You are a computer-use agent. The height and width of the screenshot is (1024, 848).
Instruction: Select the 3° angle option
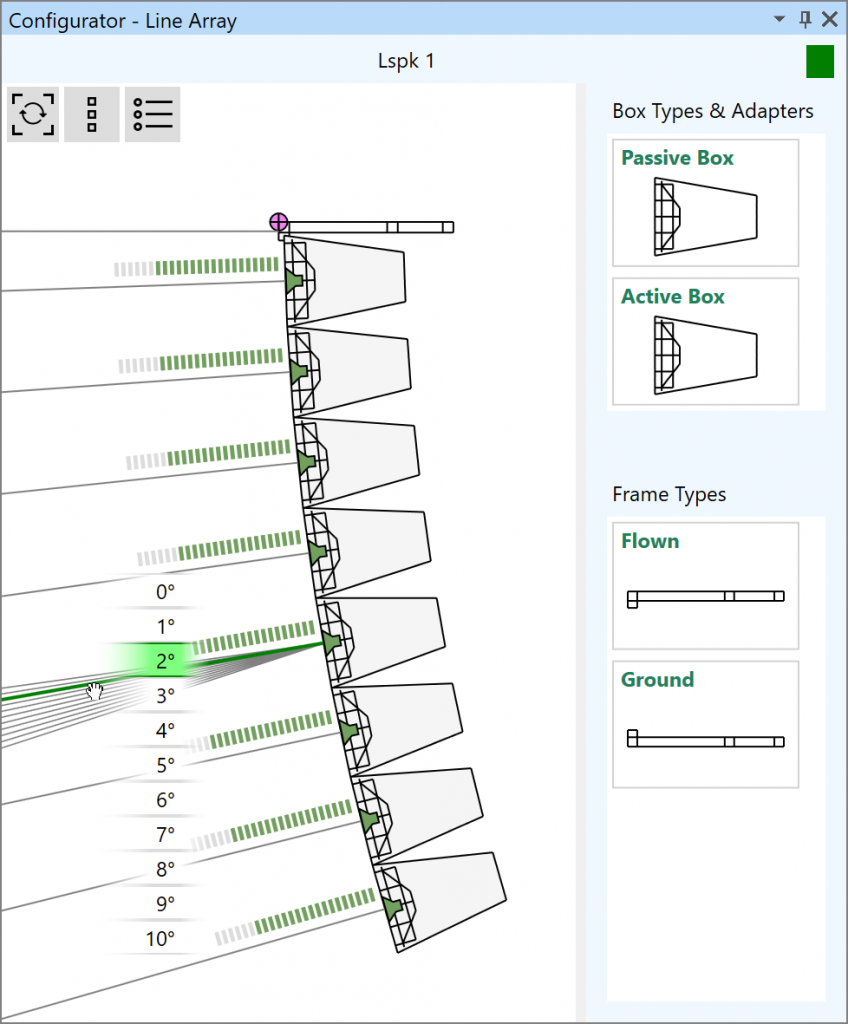click(165, 696)
